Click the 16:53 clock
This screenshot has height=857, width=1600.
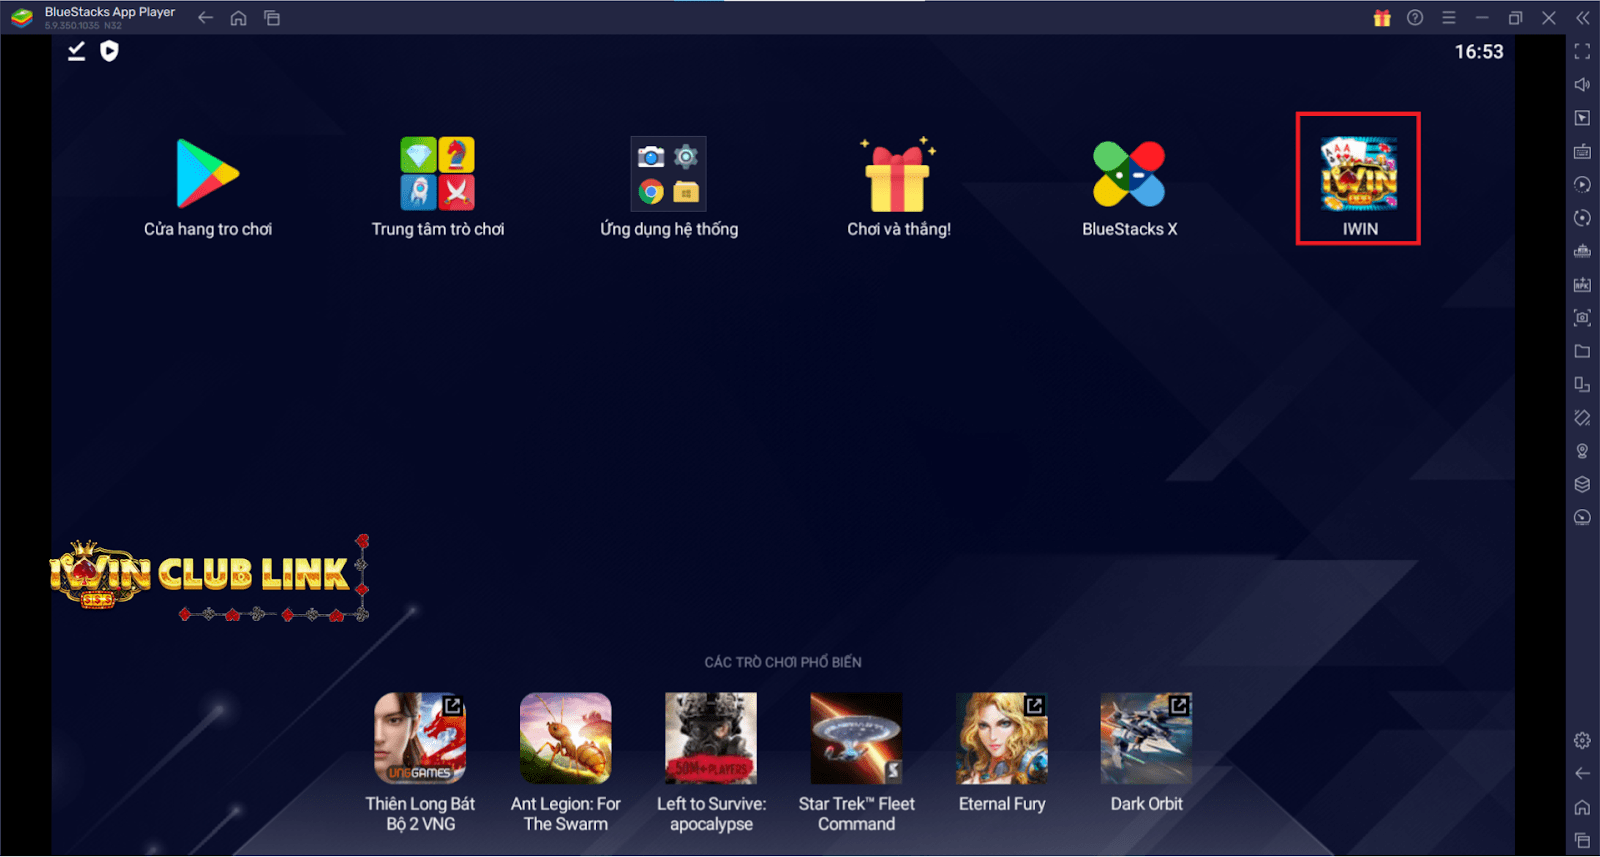tap(1478, 52)
